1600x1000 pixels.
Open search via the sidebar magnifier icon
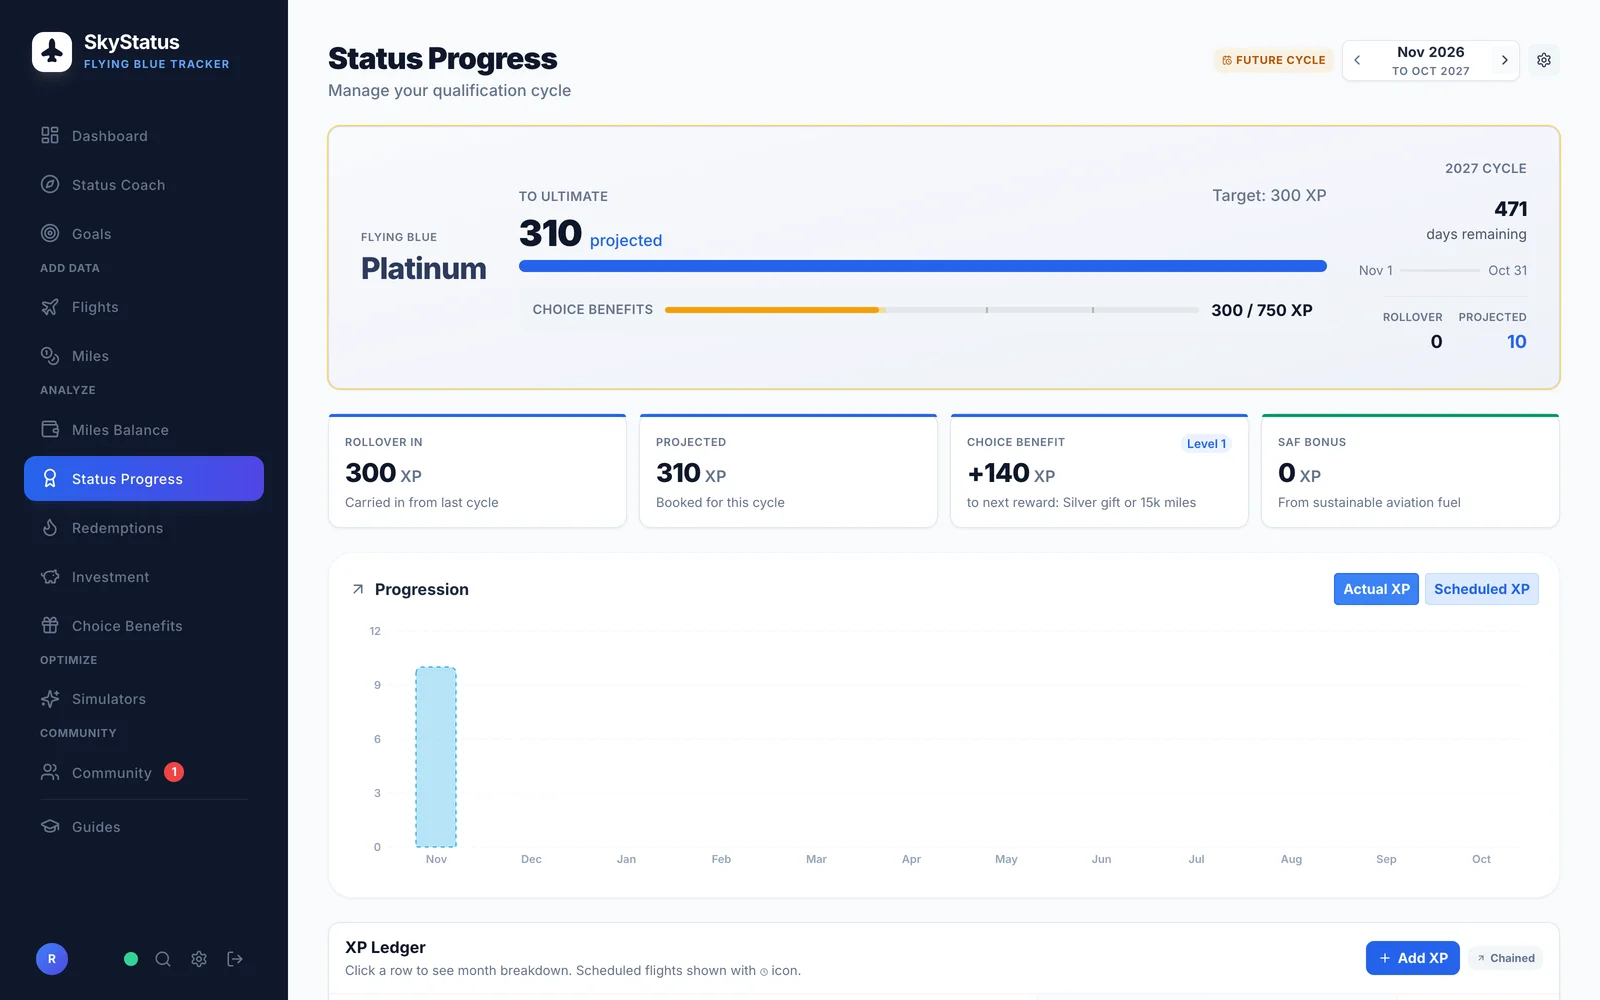click(163, 959)
